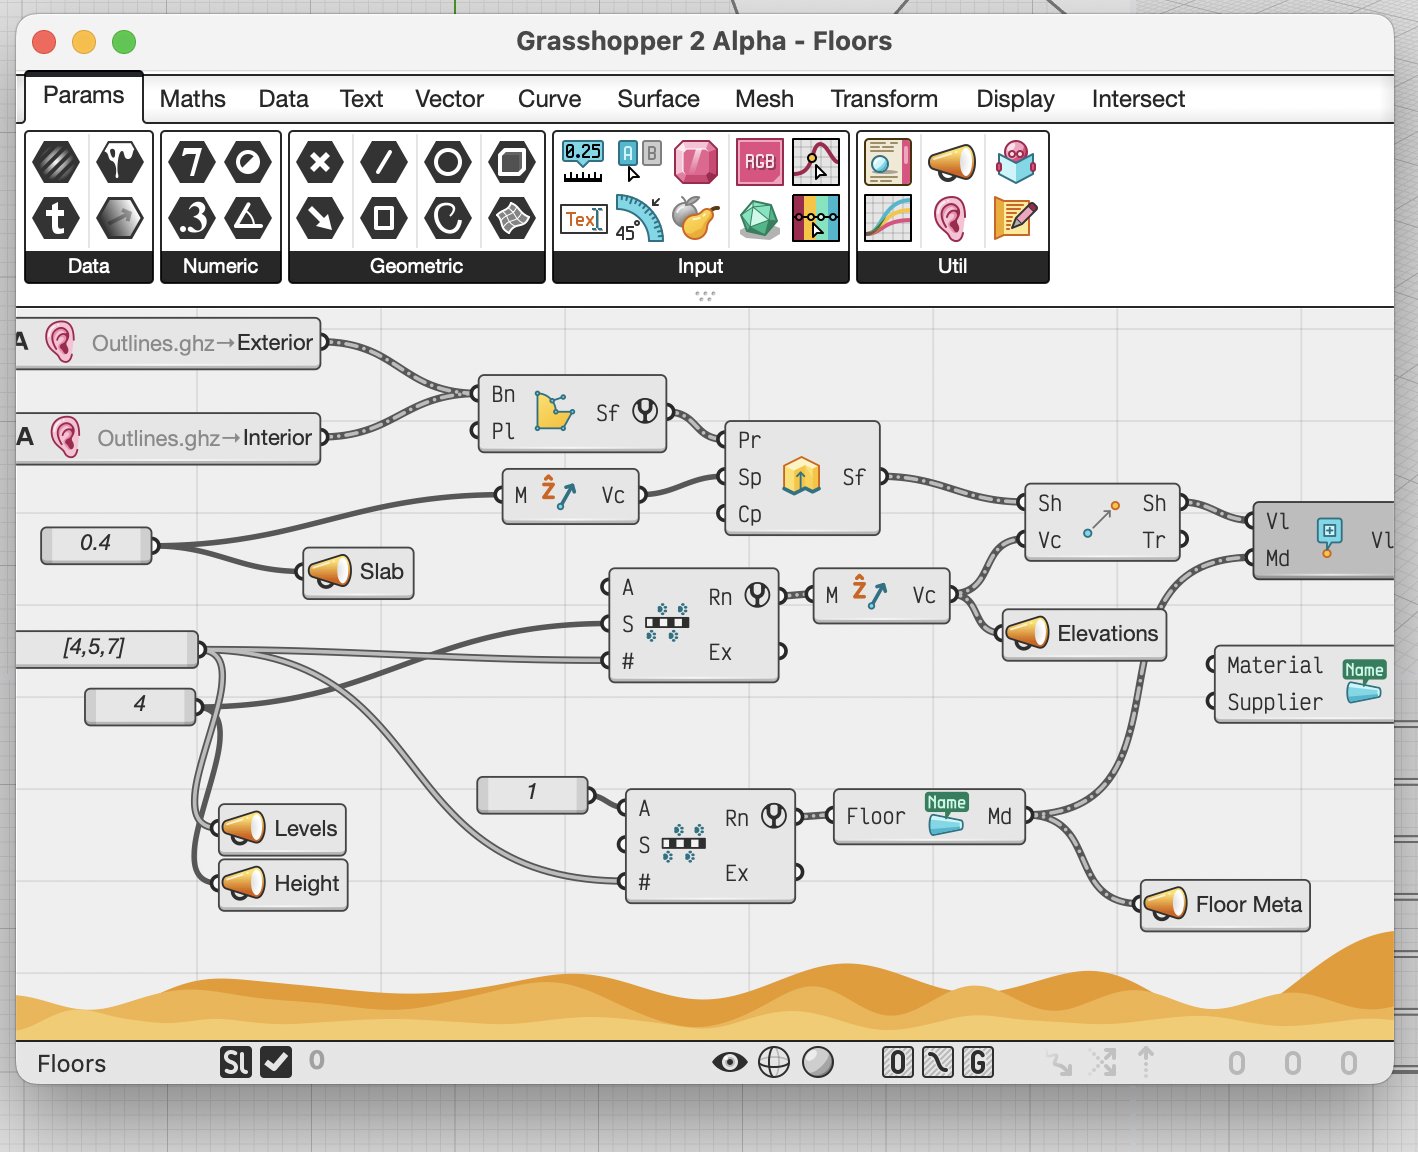This screenshot has width=1418, height=1152.
Task: Choose the megaphone icon in Util panel
Action: [x=951, y=162]
